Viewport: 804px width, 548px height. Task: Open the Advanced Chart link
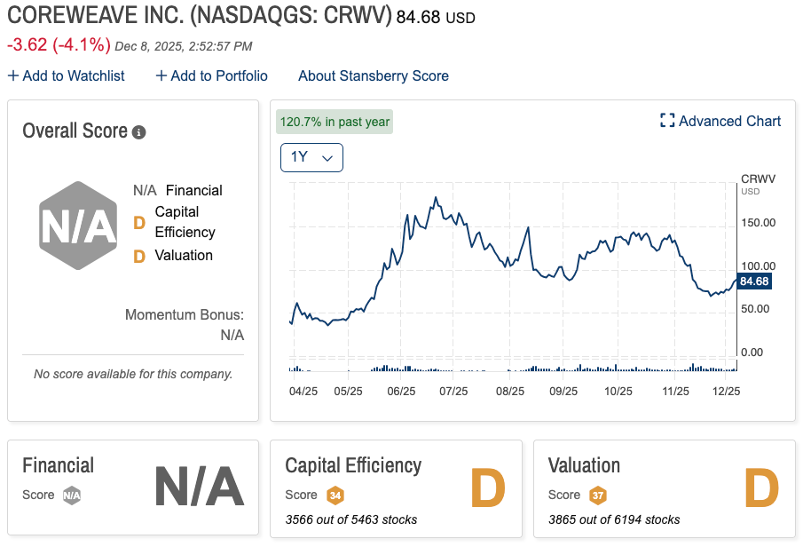click(x=729, y=121)
